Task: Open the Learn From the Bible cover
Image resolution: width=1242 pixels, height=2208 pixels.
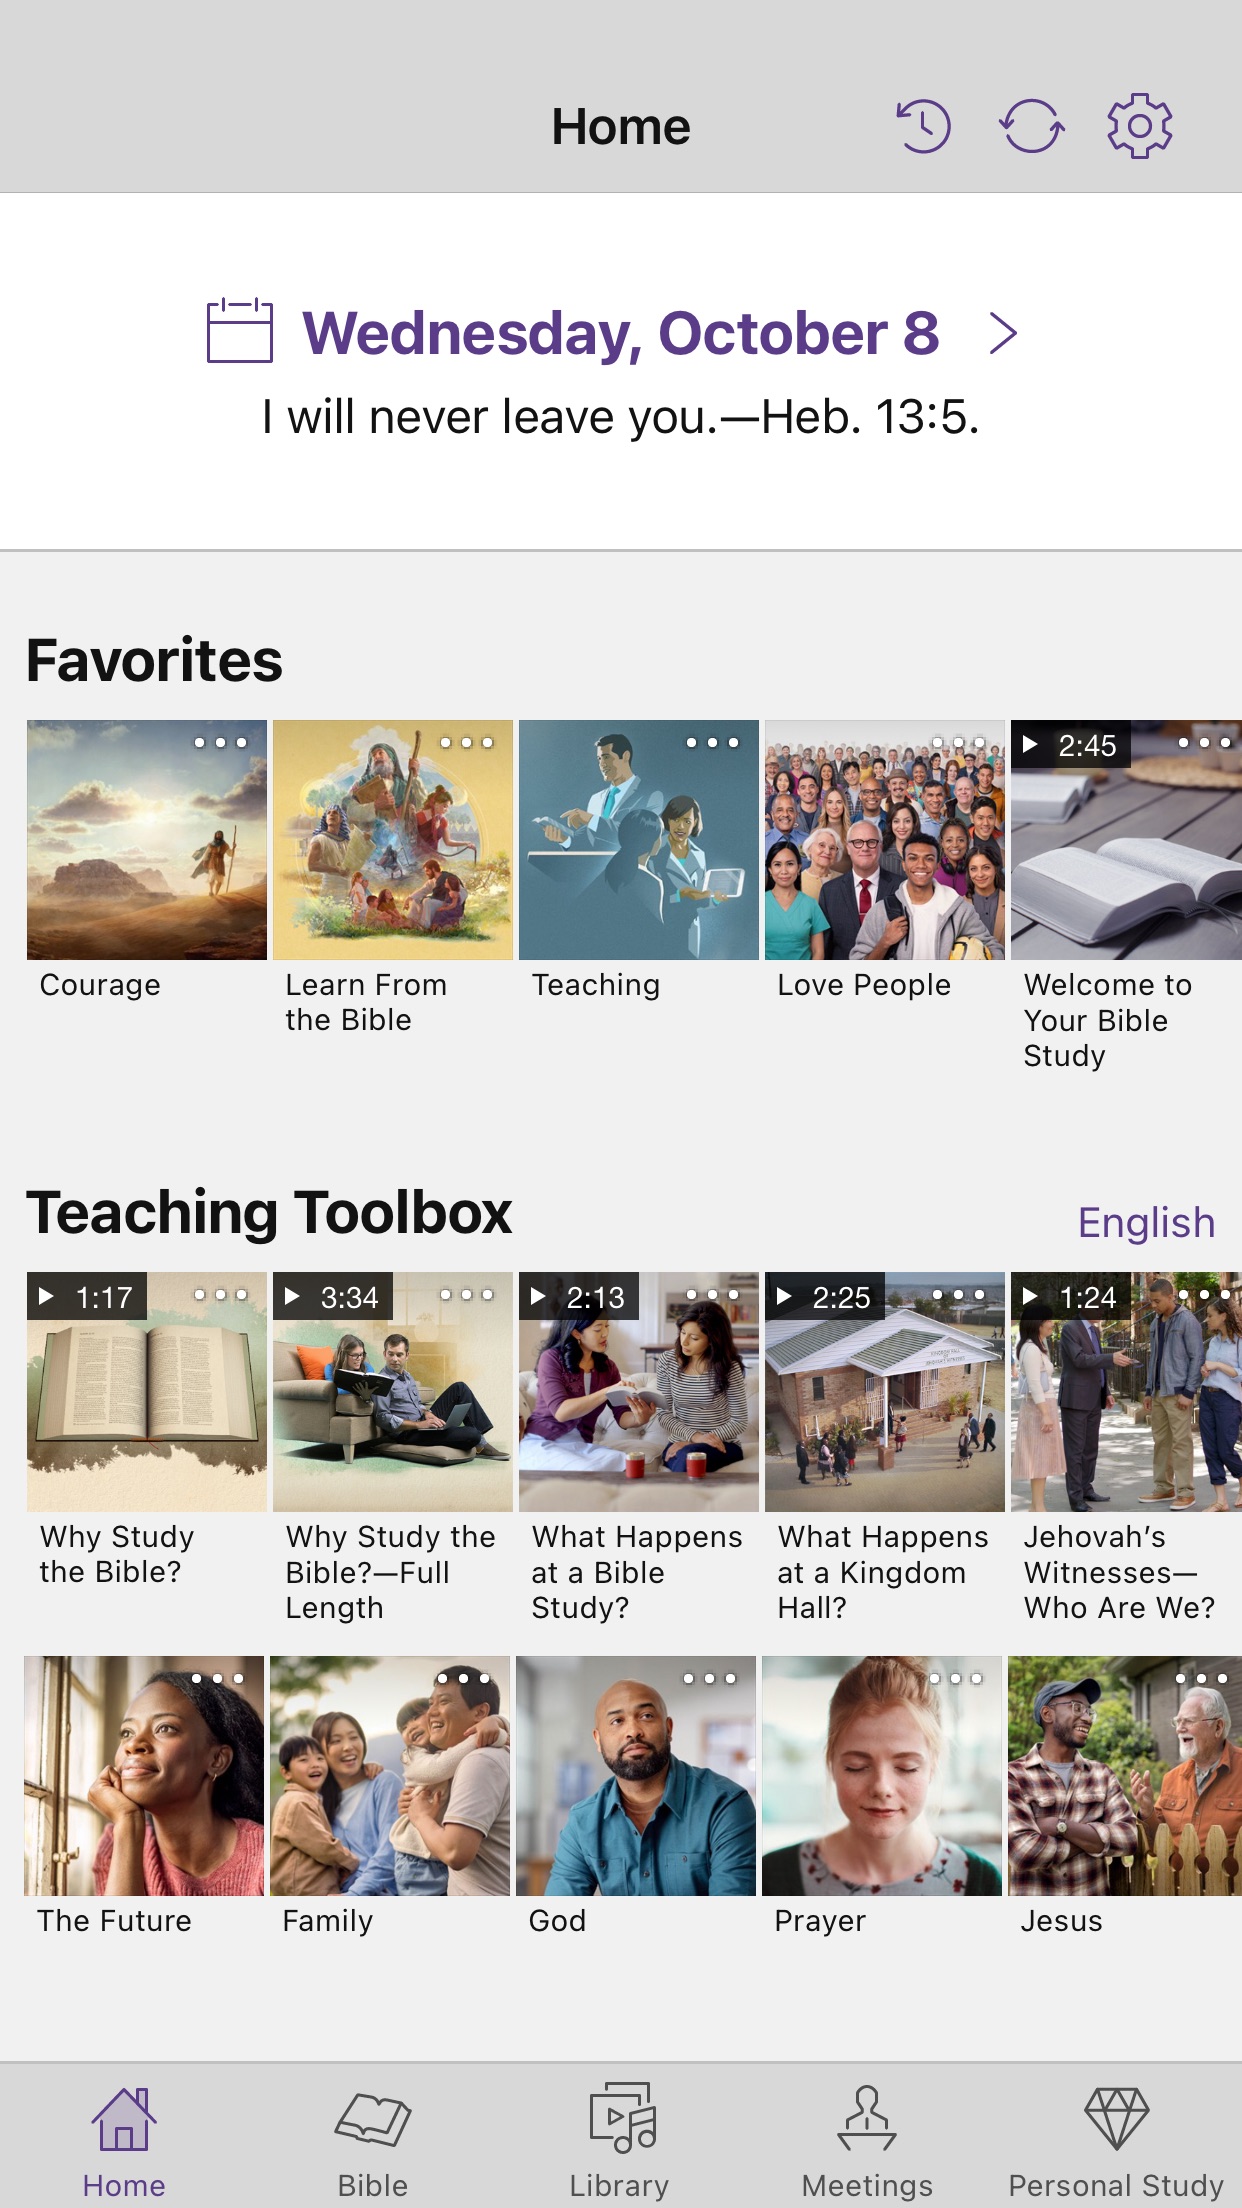Action: 393,840
